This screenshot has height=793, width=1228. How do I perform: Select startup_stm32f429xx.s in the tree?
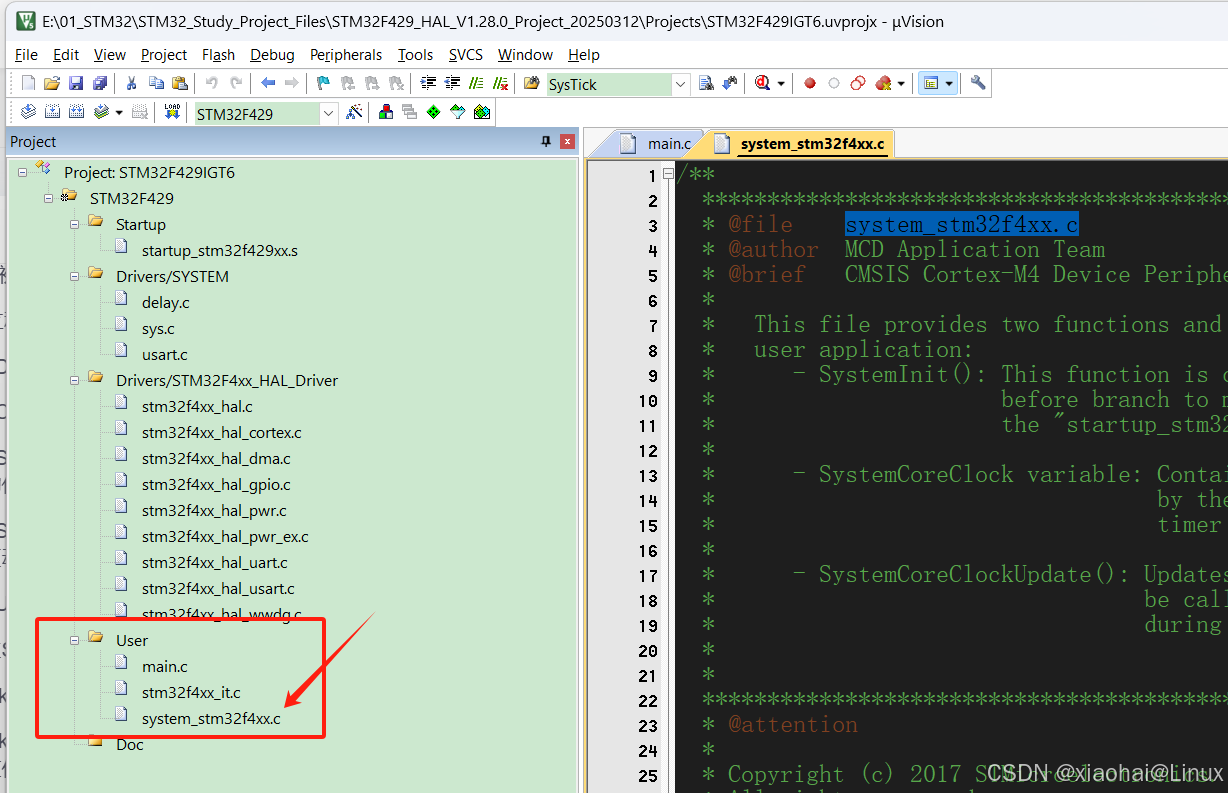pos(219,250)
